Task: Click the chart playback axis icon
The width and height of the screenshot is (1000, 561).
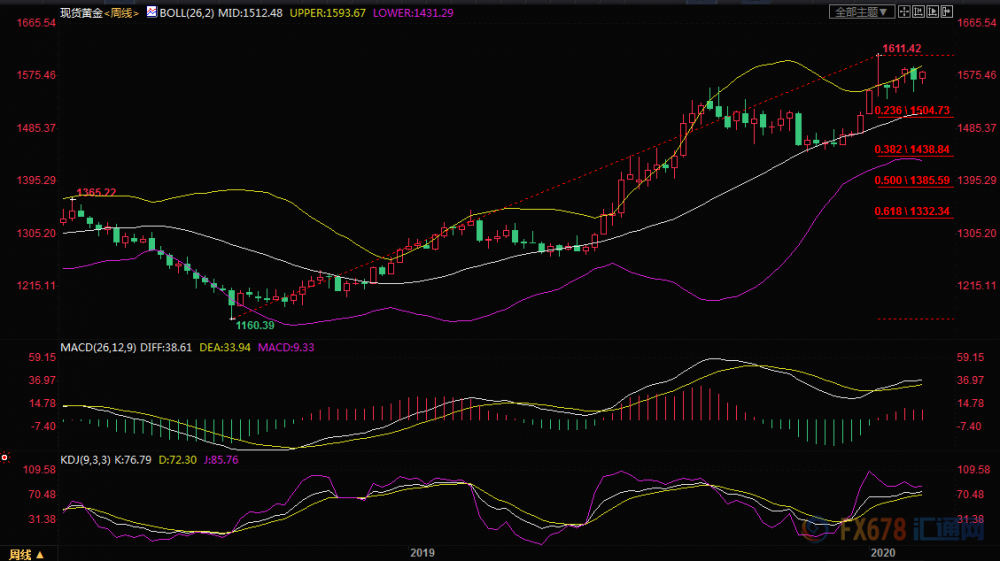Action: [x=932, y=11]
